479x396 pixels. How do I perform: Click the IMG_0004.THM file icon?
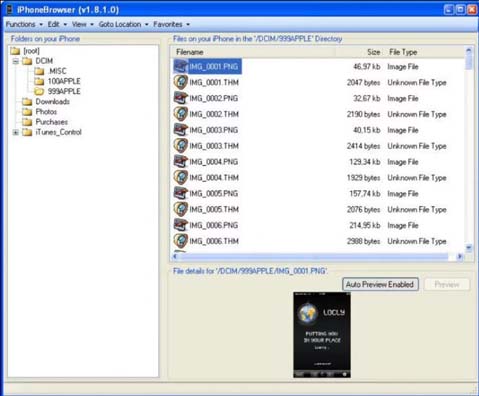[181, 177]
